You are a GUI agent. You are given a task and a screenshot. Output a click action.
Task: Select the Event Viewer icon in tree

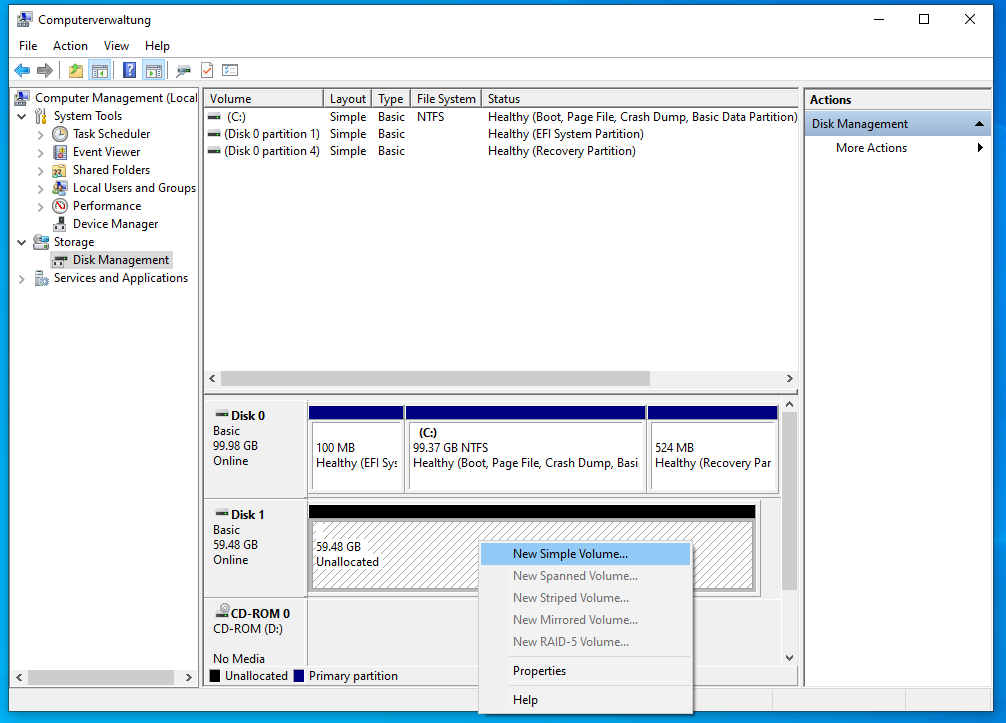(60, 152)
